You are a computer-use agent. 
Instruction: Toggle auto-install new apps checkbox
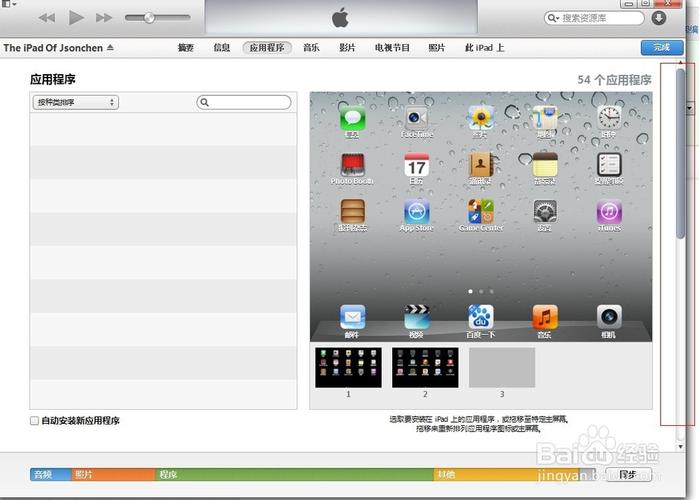34,421
